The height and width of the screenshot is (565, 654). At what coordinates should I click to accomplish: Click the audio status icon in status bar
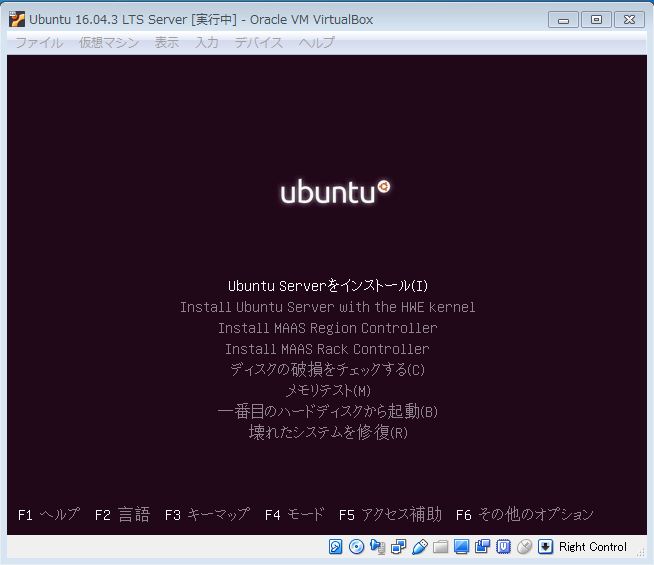(x=377, y=547)
